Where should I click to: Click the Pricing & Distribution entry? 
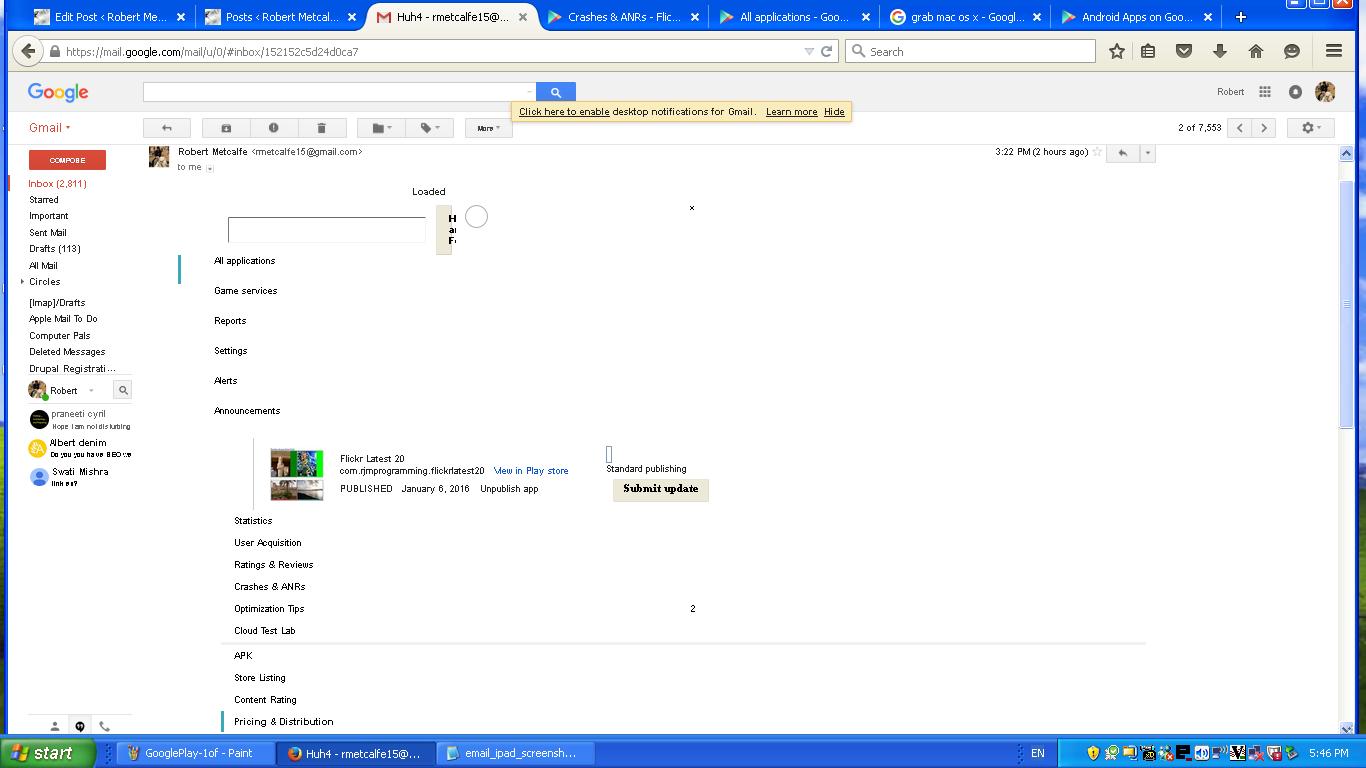pos(284,722)
